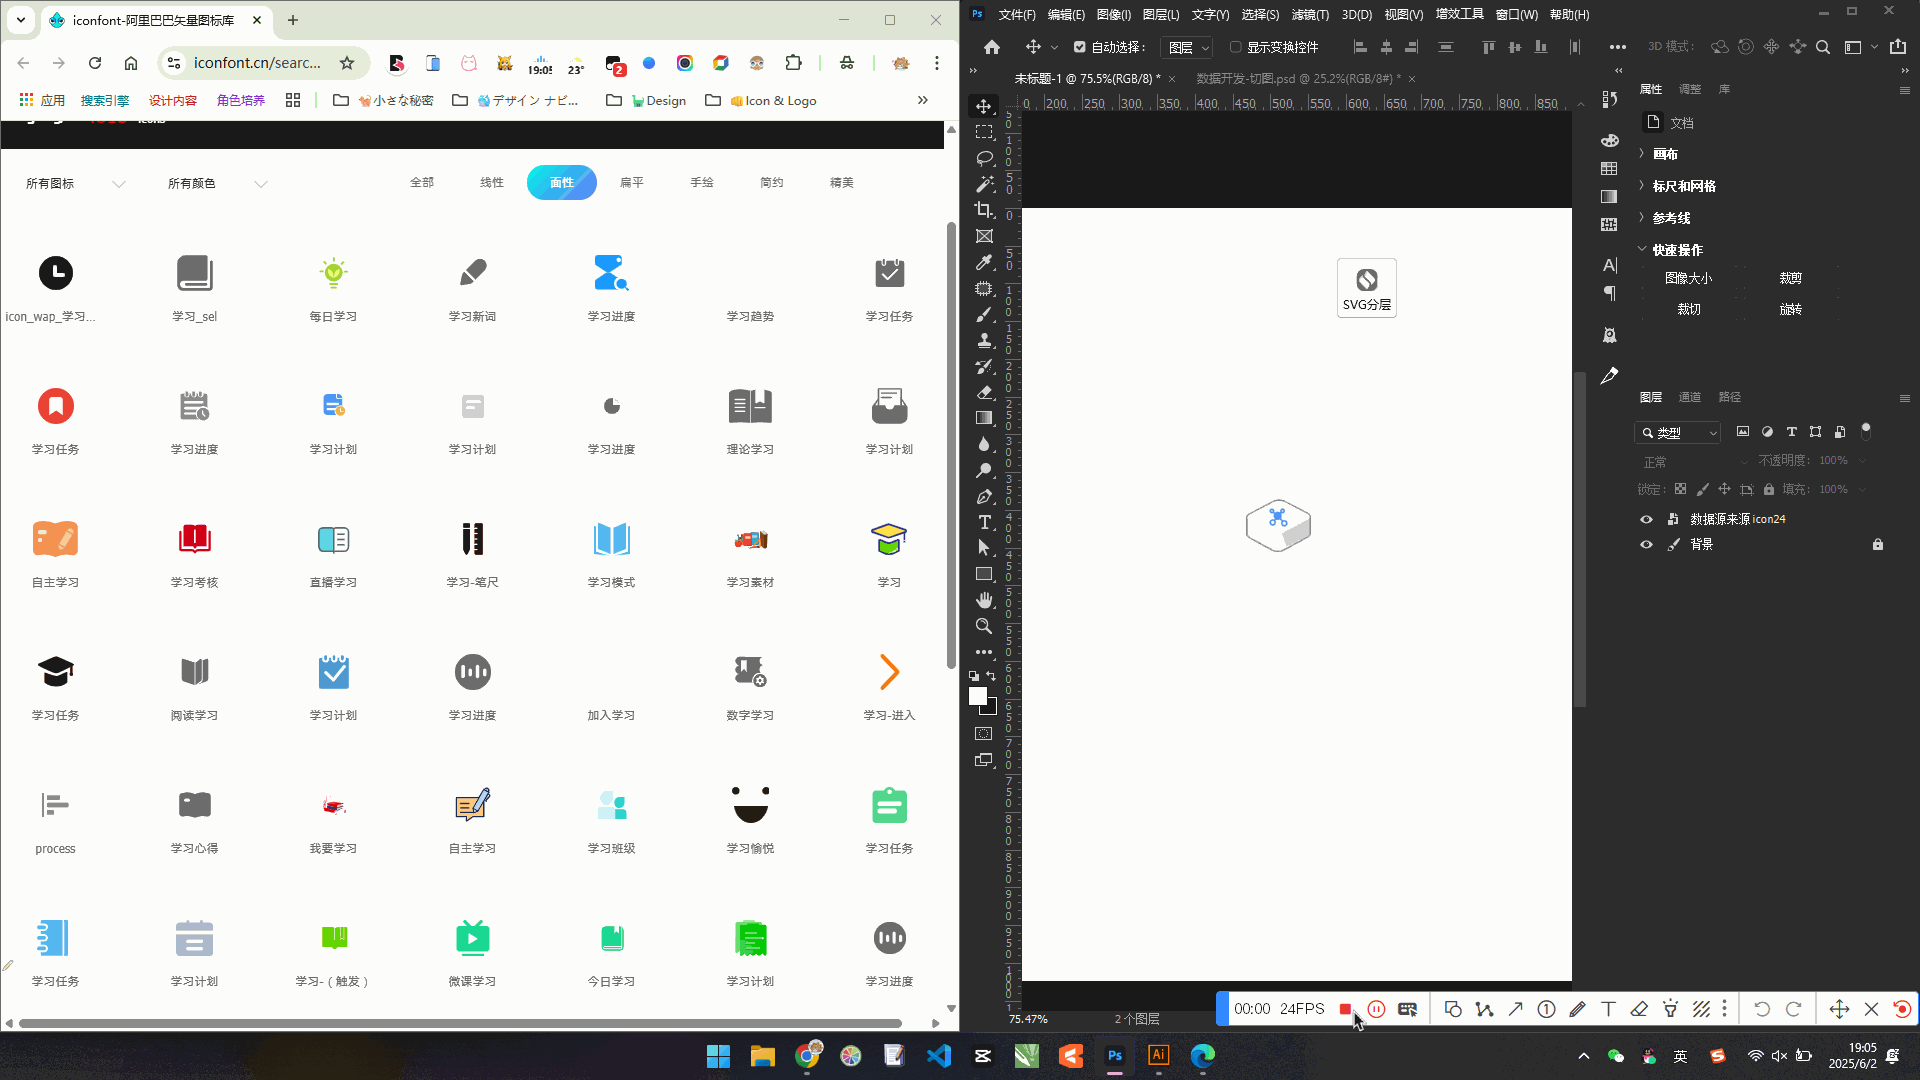Select the Rectangular Marquee tool

coord(984,132)
